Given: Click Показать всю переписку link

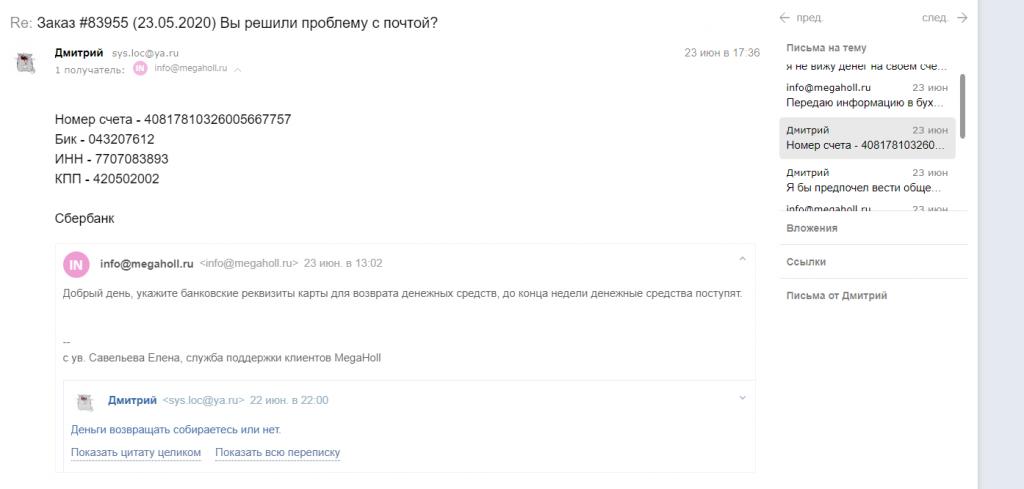Looking at the screenshot, I should 278,452.
